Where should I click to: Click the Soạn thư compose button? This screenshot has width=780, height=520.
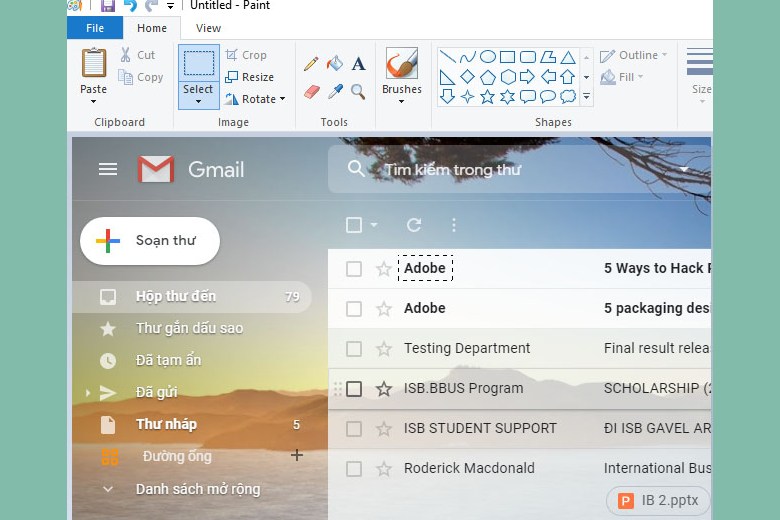tap(150, 241)
